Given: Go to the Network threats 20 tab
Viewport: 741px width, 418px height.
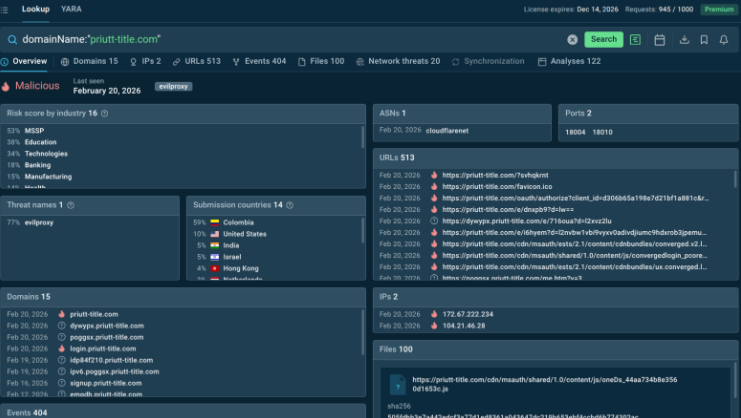Looking at the screenshot, I should point(397,61).
